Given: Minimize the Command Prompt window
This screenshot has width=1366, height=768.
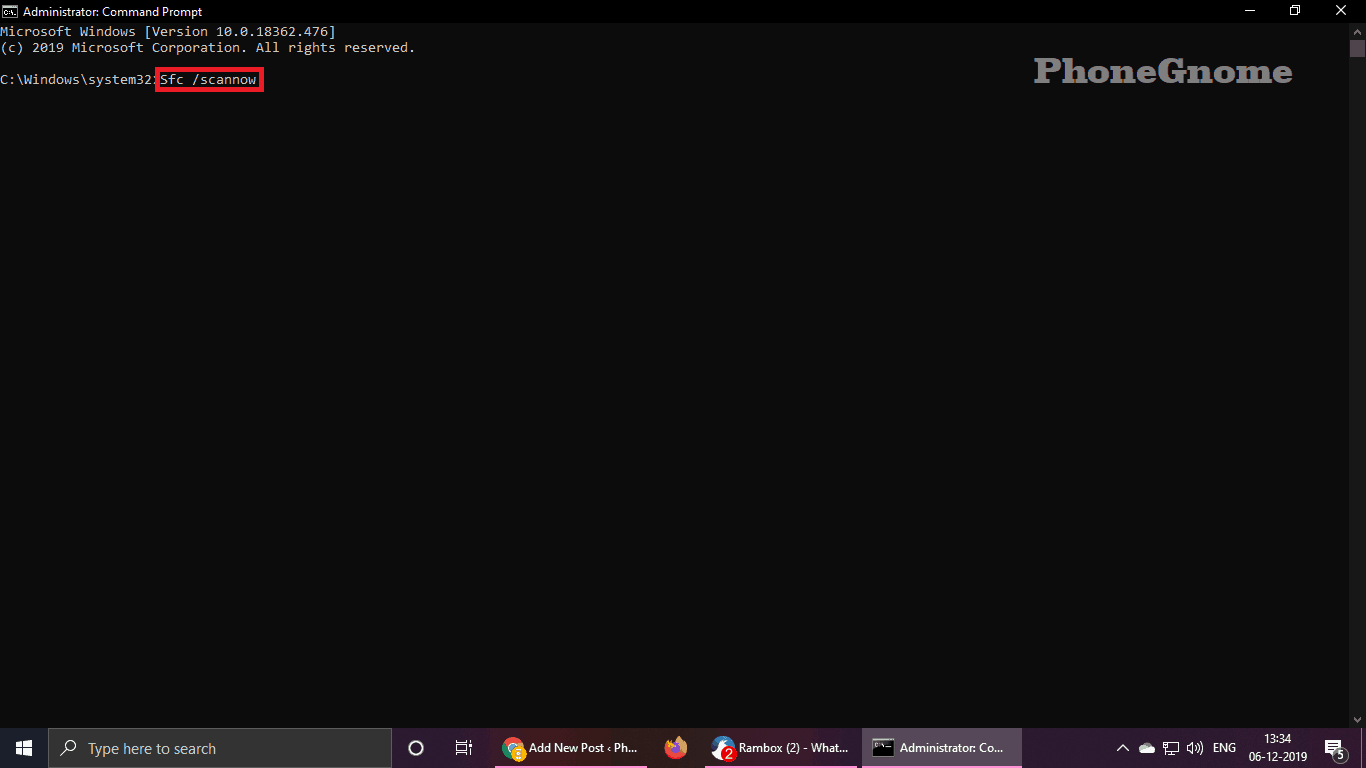Looking at the screenshot, I should tap(1249, 11).
